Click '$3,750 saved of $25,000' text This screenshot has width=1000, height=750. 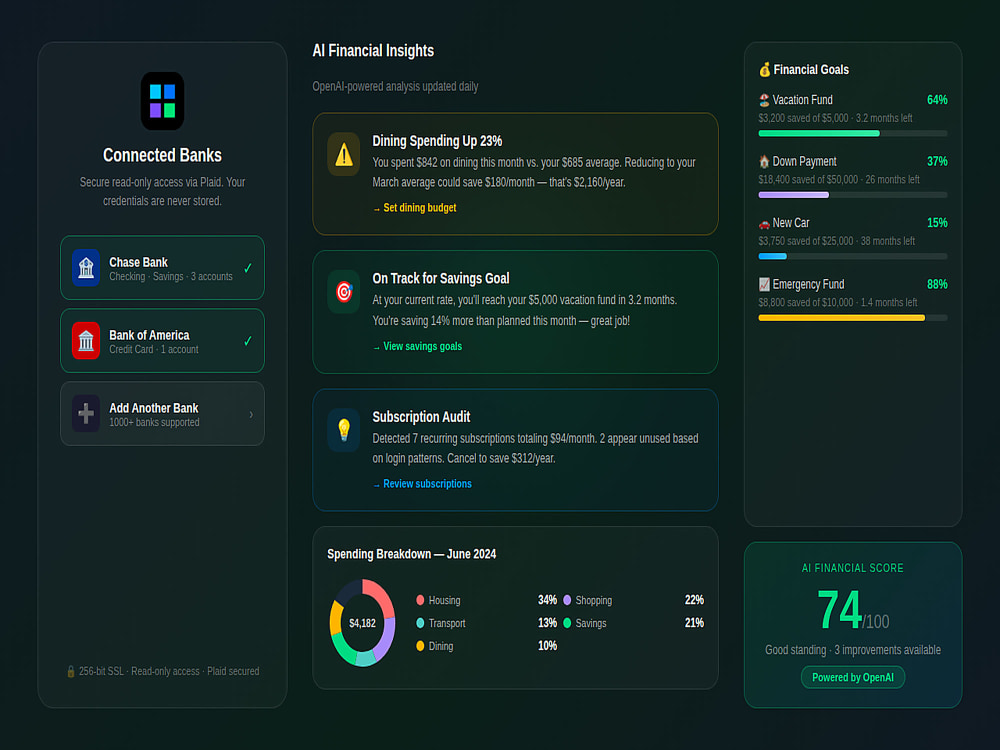click(x=805, y=241)
